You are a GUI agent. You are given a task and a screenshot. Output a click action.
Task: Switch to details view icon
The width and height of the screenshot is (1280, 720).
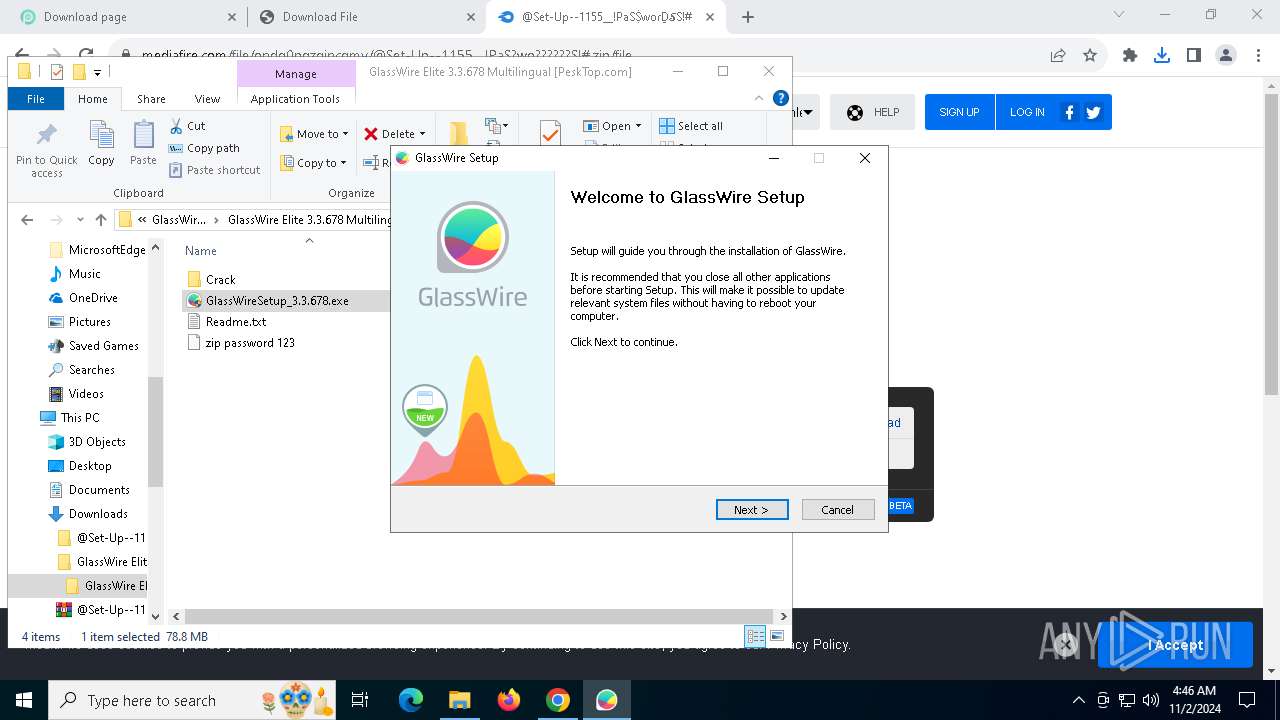(x=755, y=637)
